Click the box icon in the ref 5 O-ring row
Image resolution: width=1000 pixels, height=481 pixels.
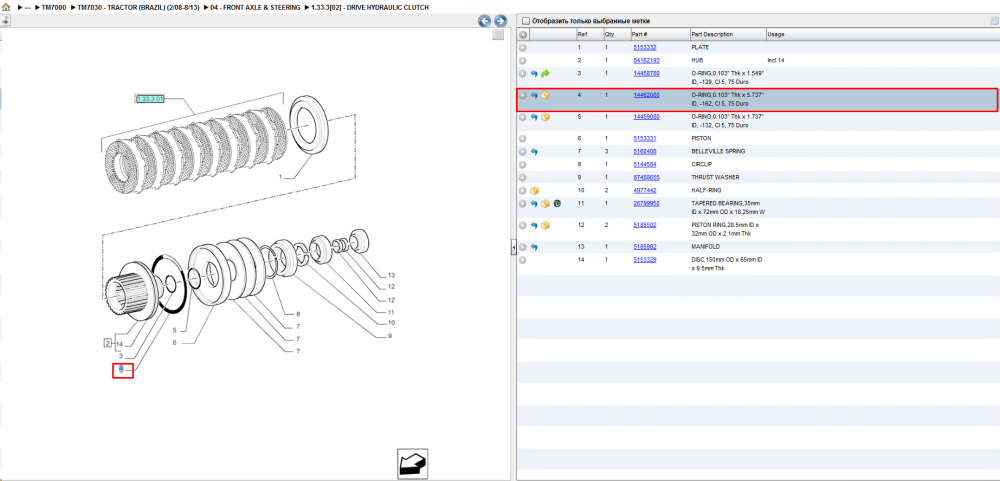[545, 117]
